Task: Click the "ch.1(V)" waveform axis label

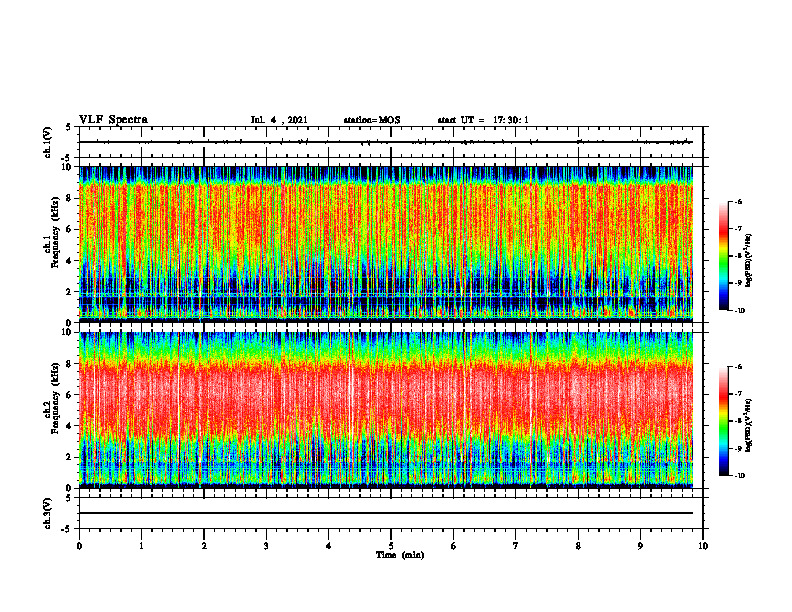Action: tap(47, 142)
